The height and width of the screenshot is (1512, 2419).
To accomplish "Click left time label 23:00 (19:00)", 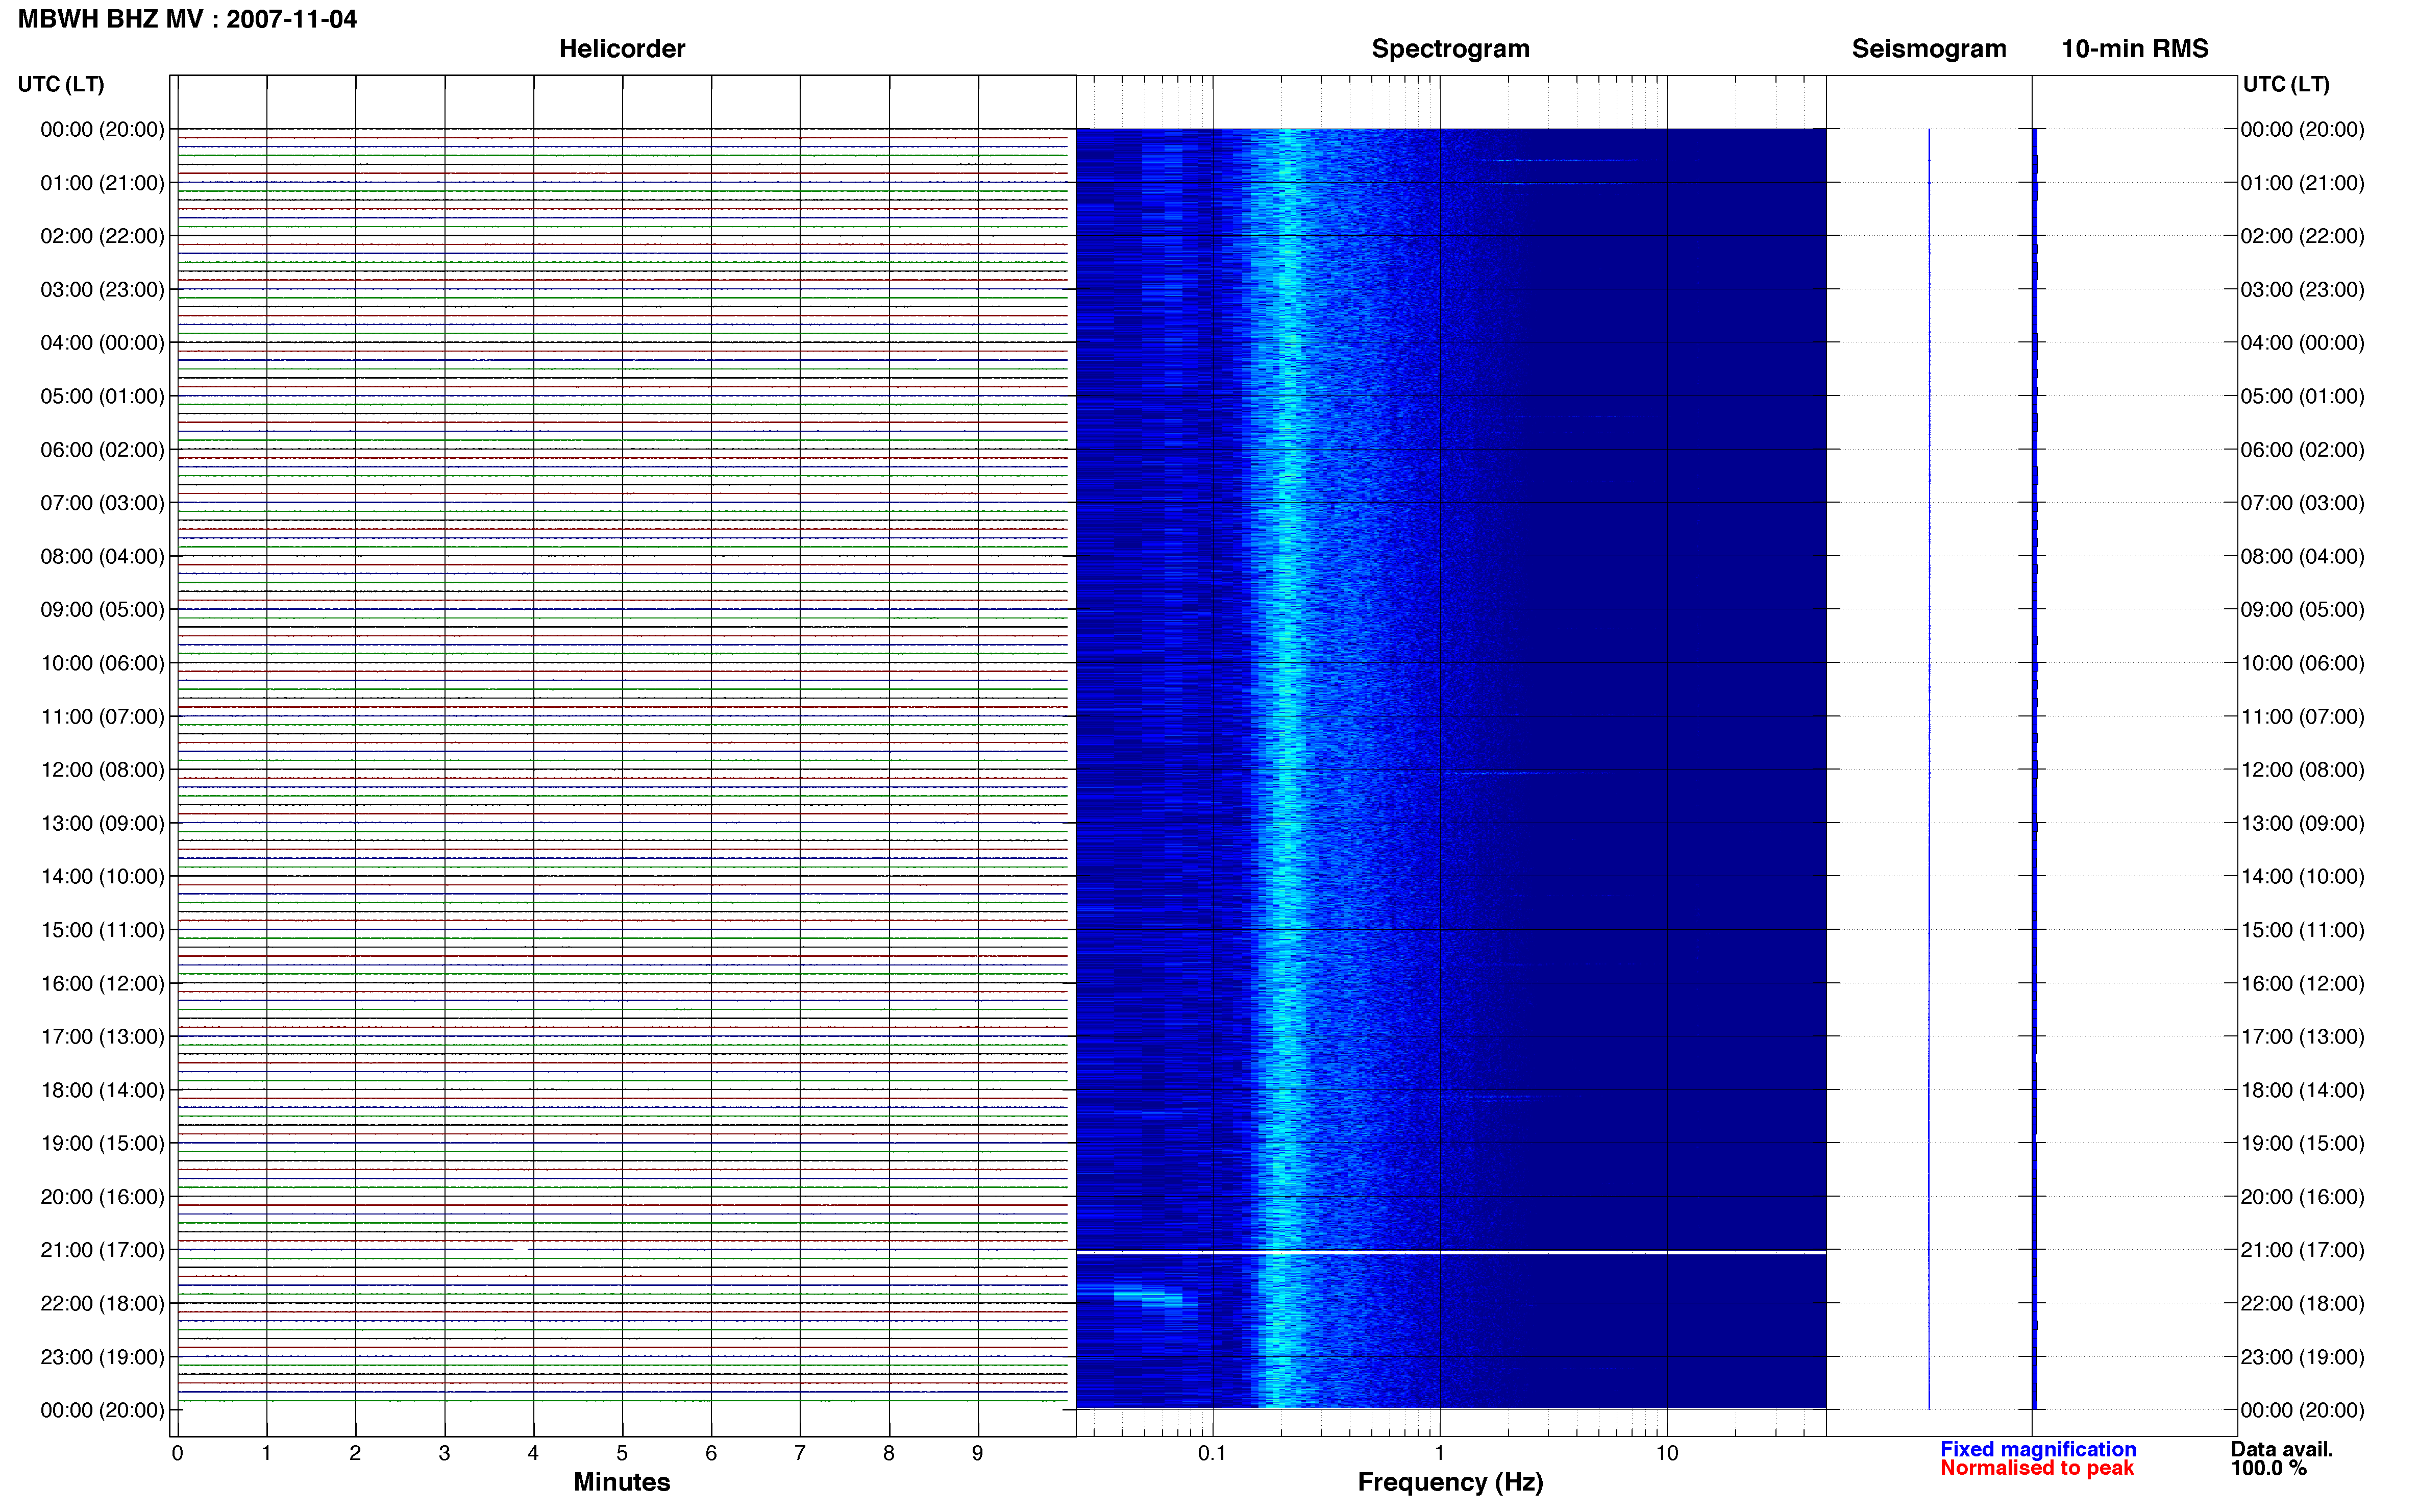I will 102,1357.
